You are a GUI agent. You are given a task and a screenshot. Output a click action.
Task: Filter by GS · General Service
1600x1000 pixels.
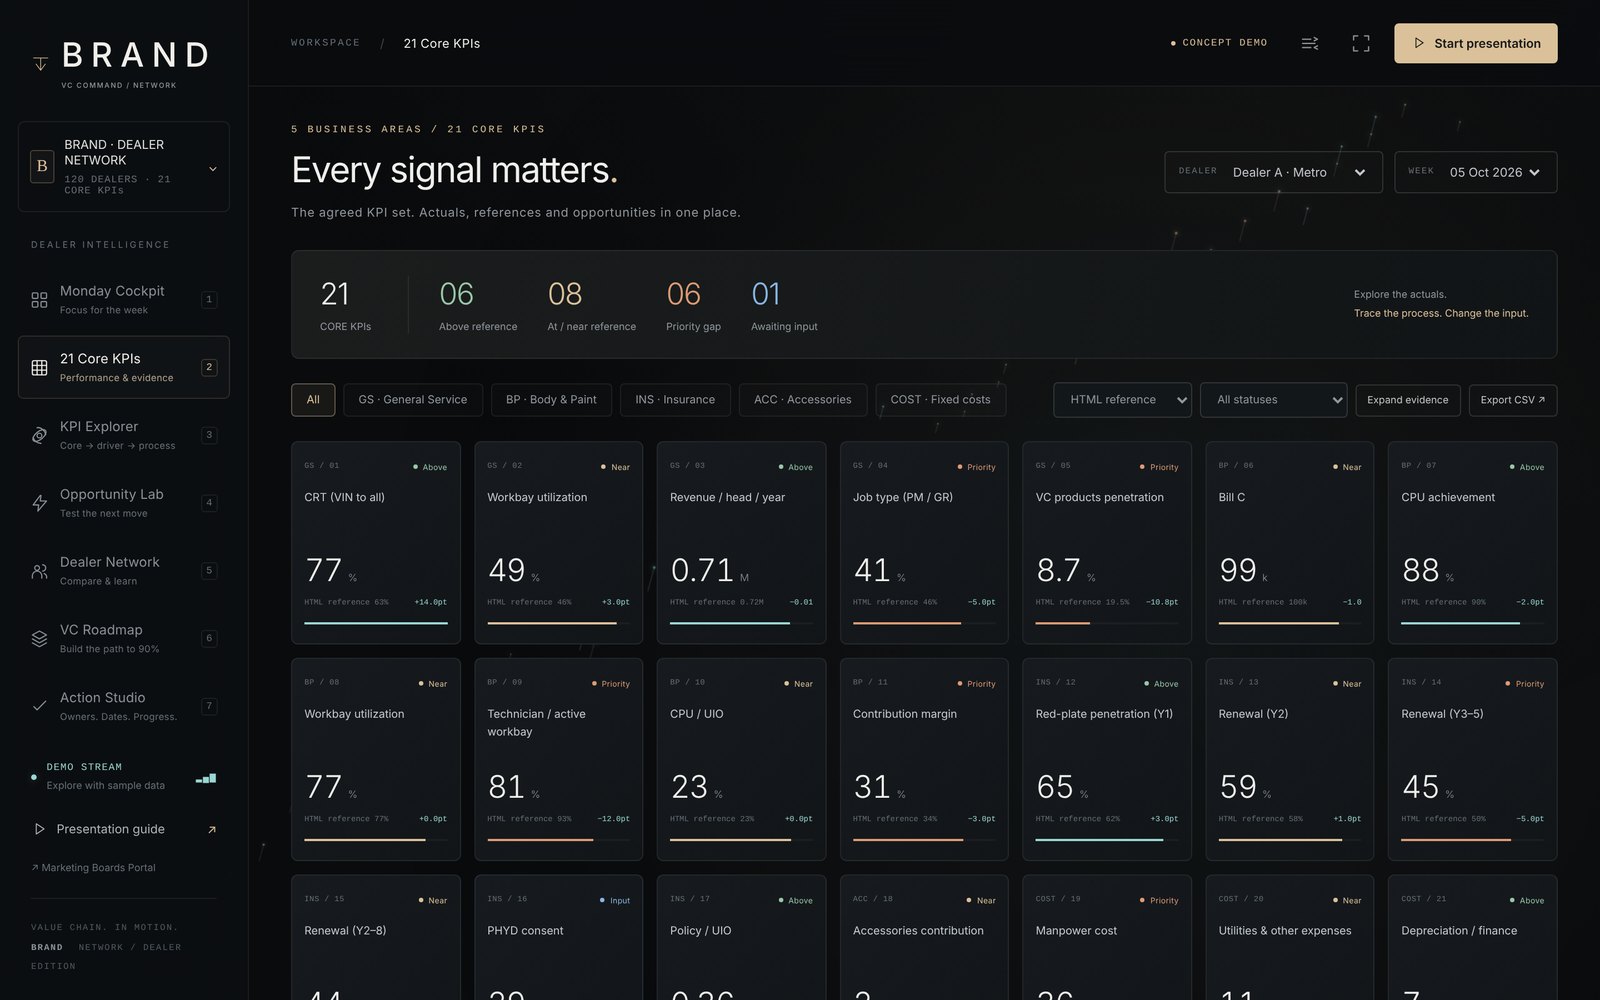point(413,400)
